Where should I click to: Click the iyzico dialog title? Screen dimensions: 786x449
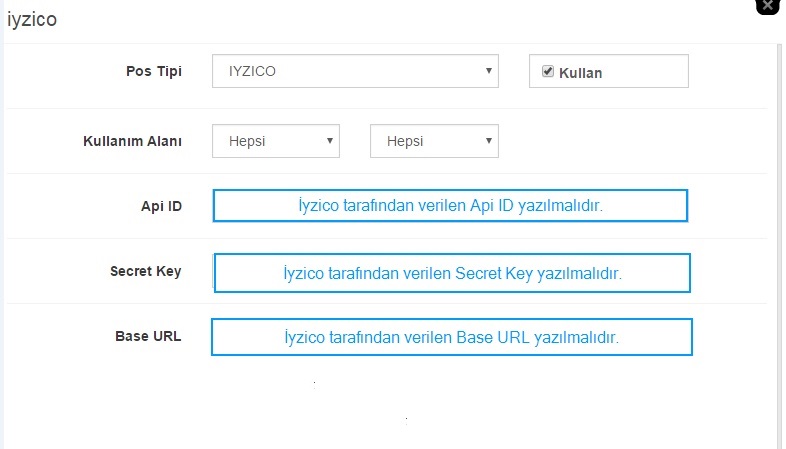pyautogui.click(x=32, y=20)
